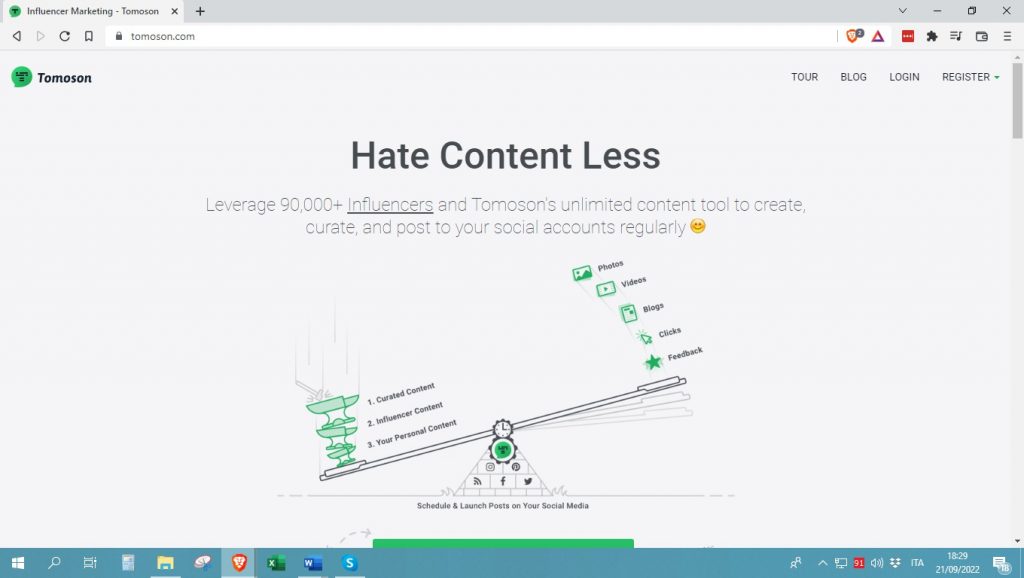Open the browser extensions puzzle icon

(932, 36)
